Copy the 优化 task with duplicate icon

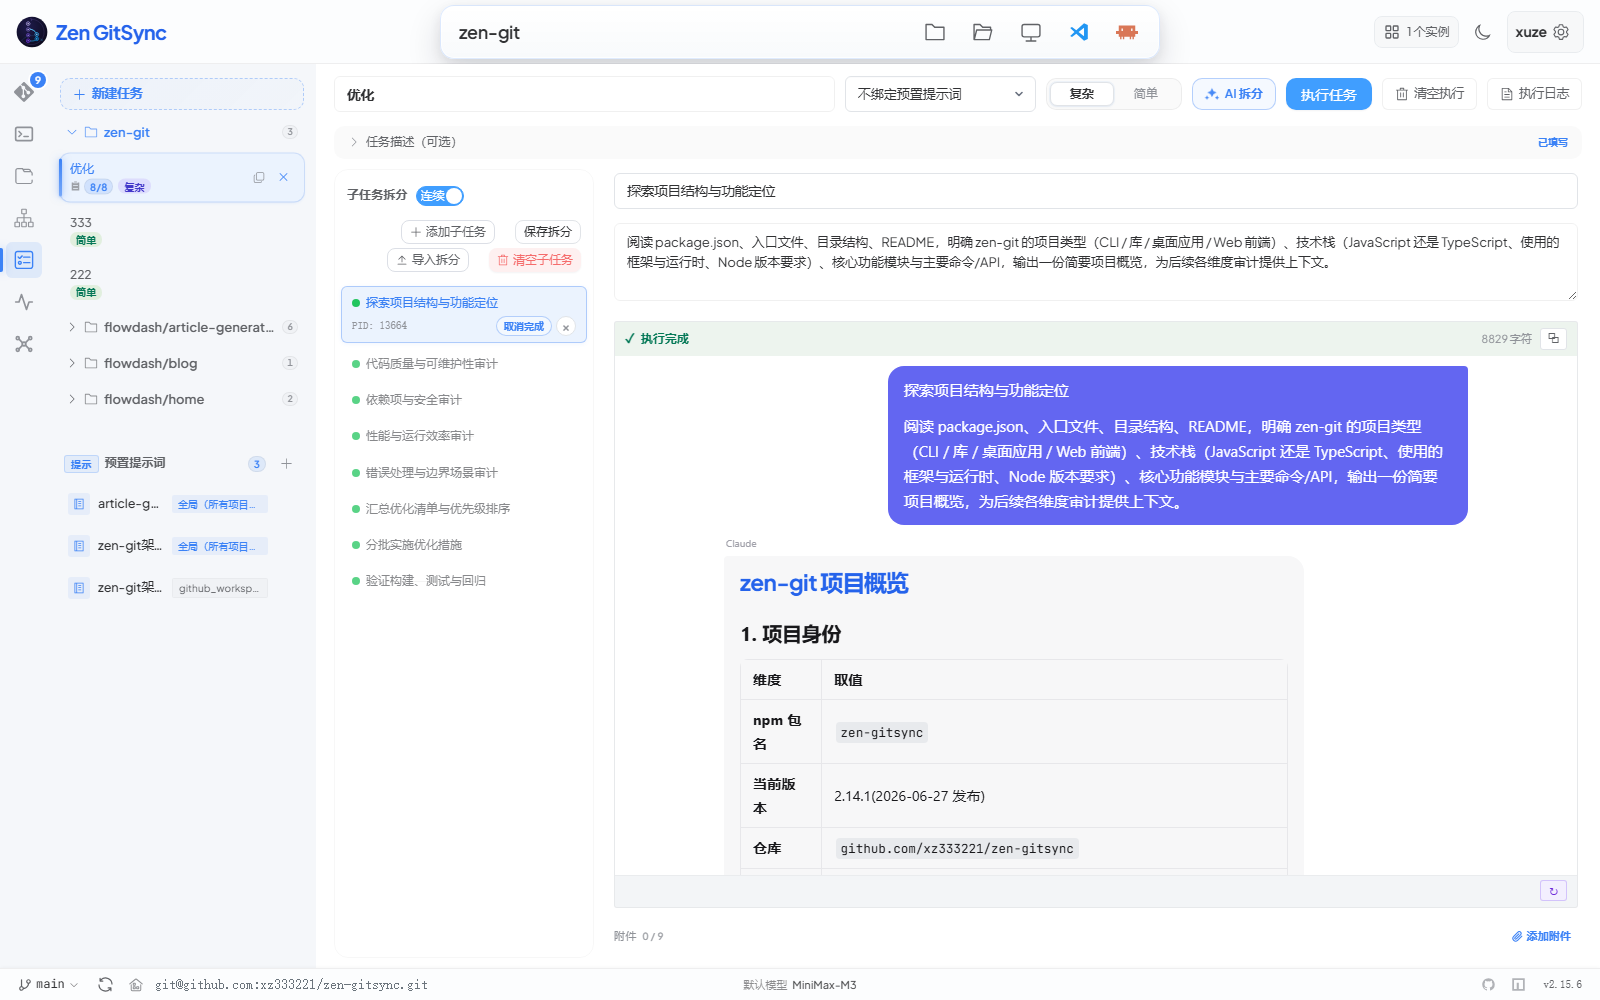click(259, 177)
